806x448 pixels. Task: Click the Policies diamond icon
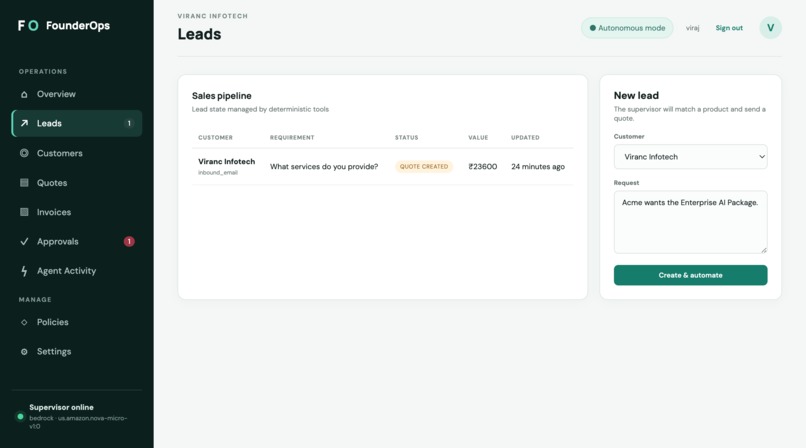click(x=24, y=322)
